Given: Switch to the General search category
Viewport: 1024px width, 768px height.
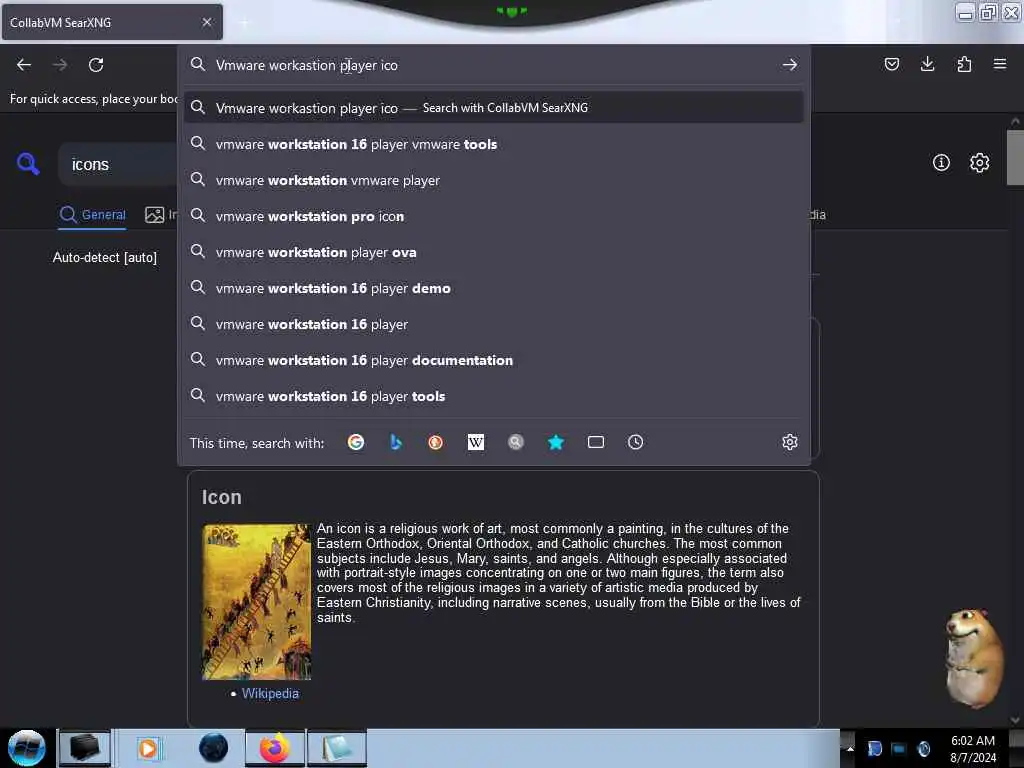Looking at the screenshot, I should pos(92,214).
